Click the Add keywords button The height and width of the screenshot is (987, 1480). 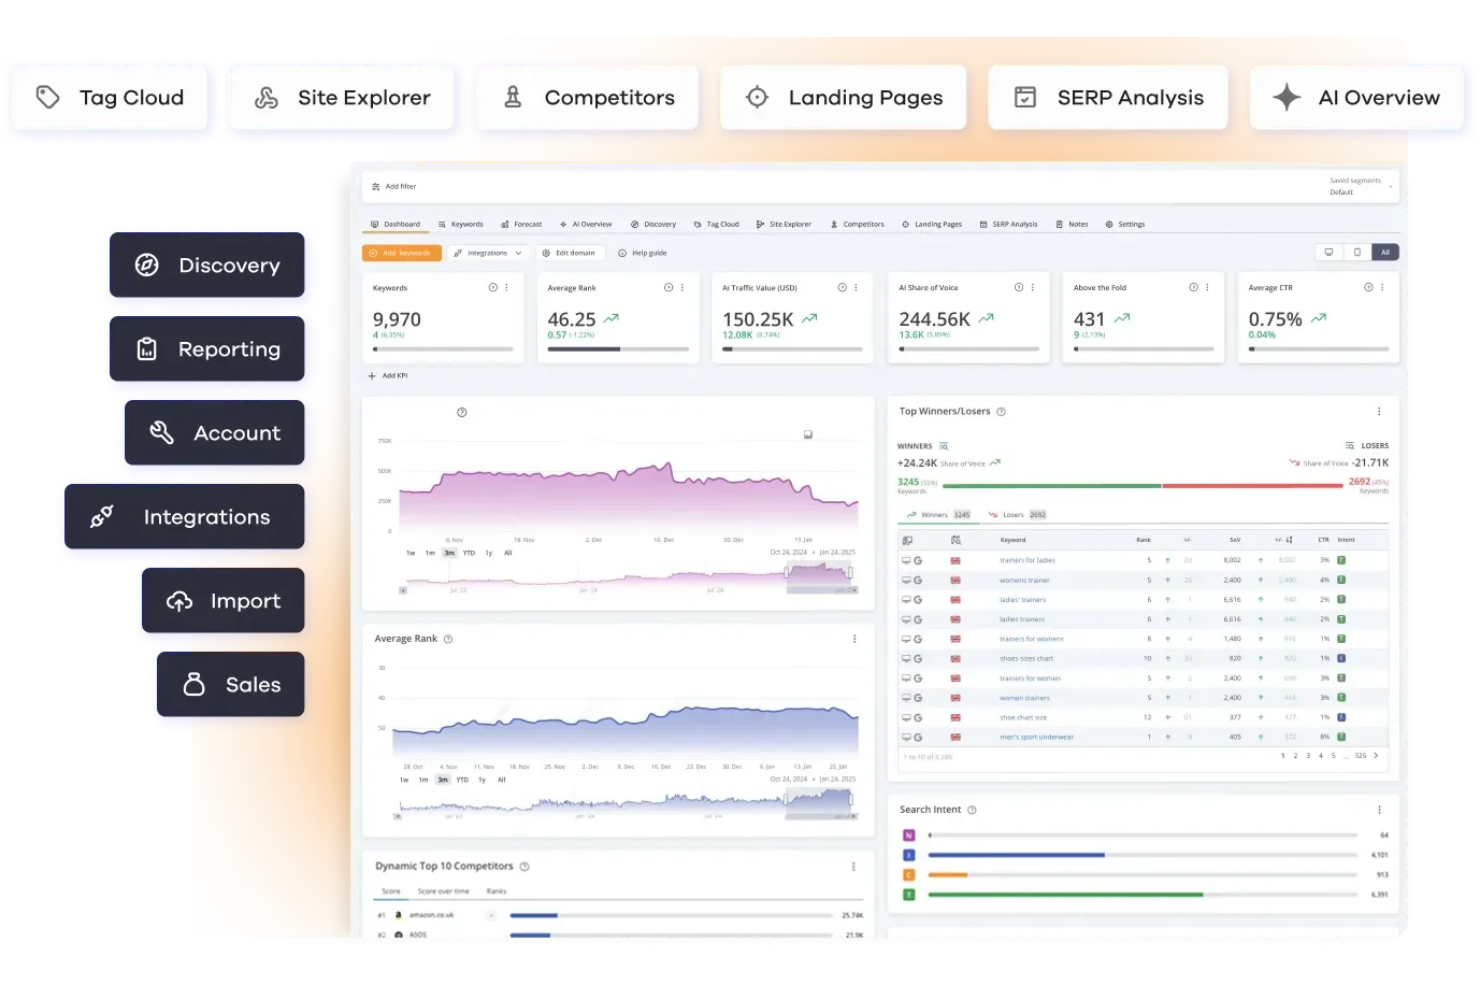click(401, 252)
